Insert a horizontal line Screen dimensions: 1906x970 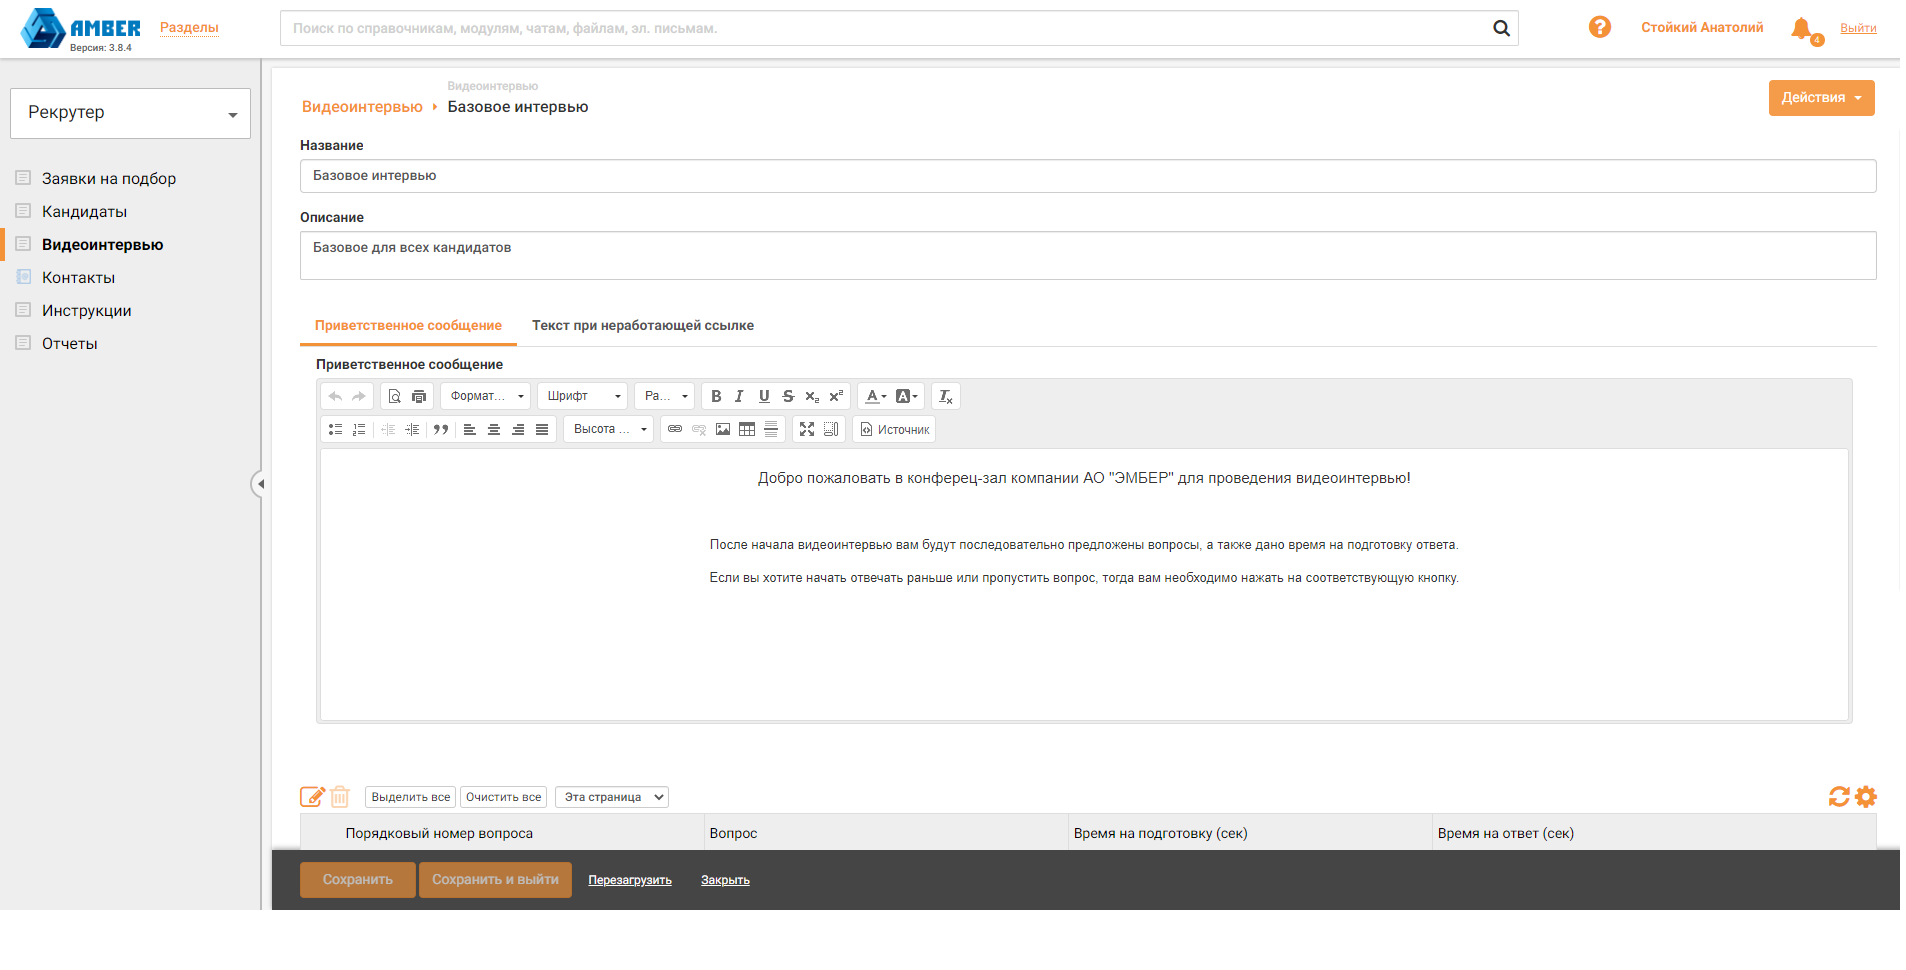[771, 430]
